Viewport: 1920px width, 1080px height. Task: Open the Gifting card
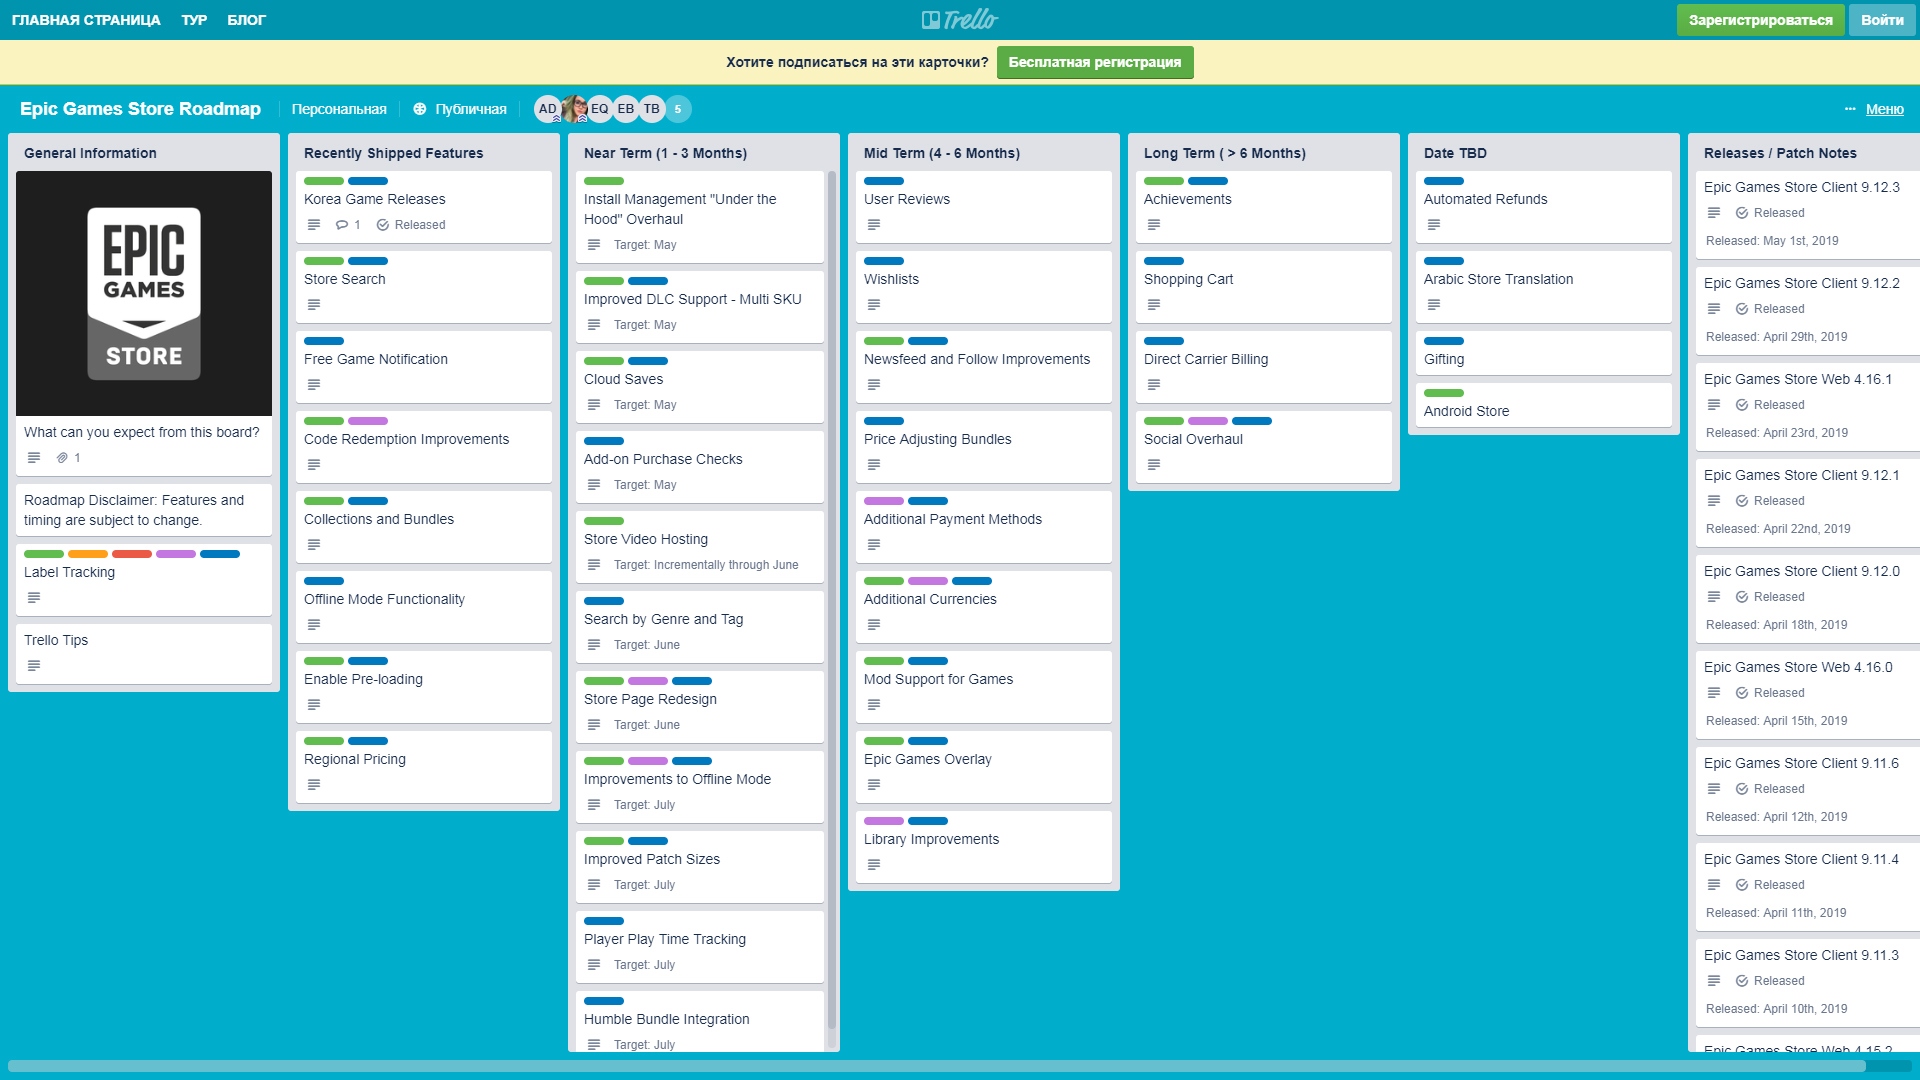[x=1544, y=353]
